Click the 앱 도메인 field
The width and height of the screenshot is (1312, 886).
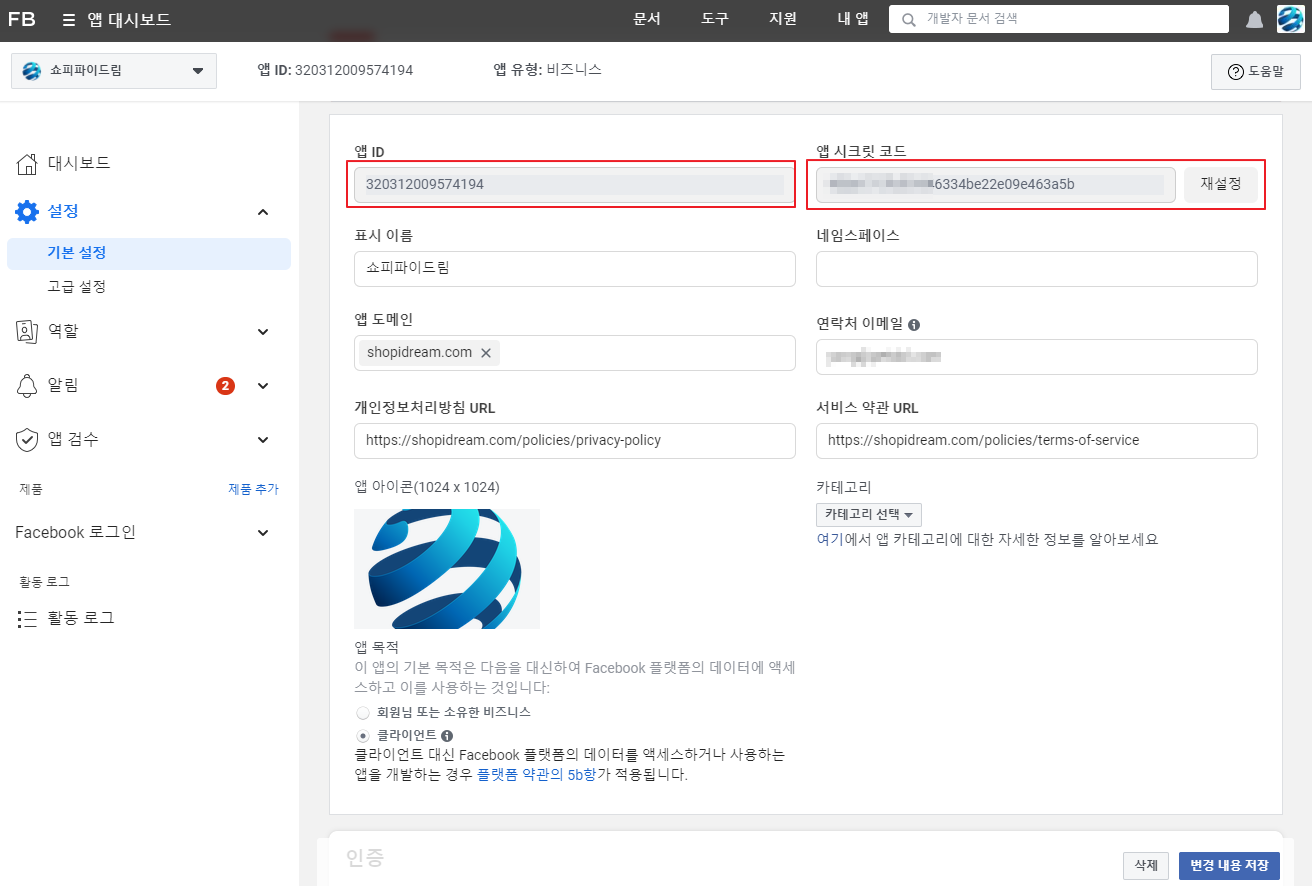tap(575, 353)
